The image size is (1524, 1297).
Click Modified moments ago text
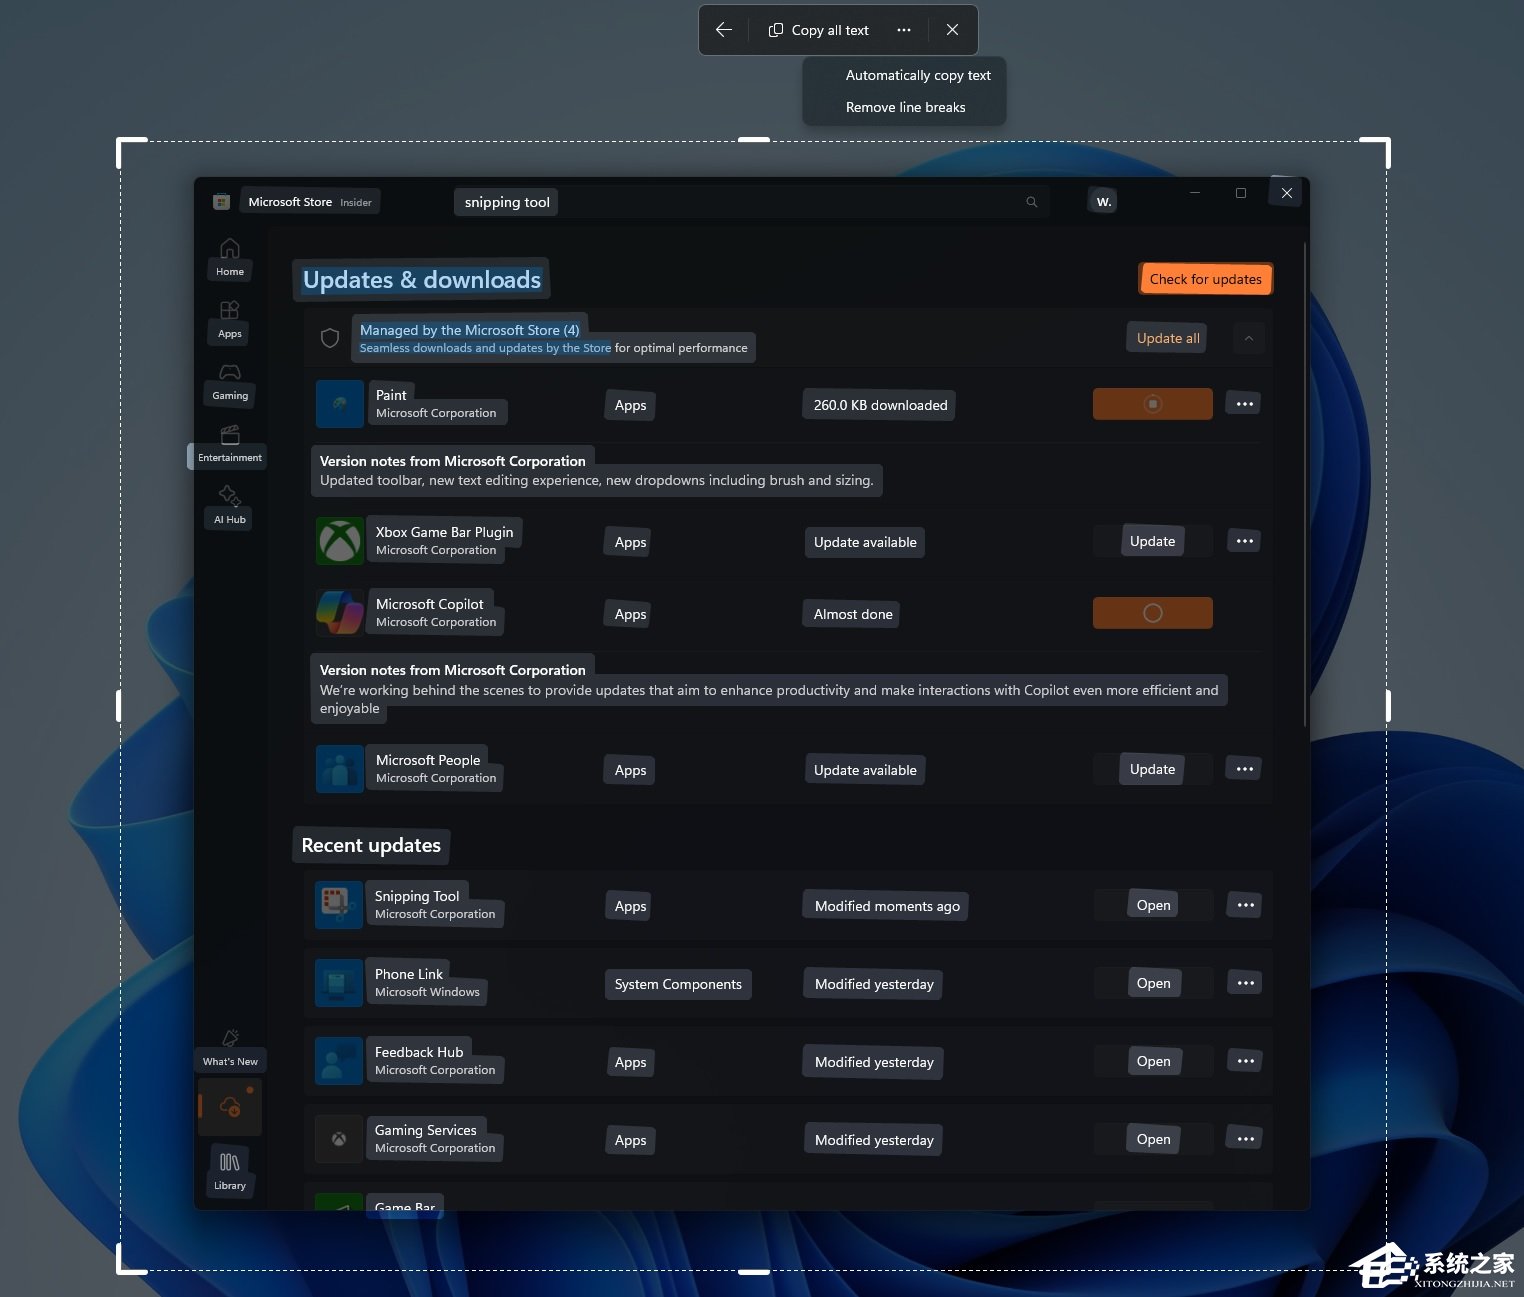point(887,906)
